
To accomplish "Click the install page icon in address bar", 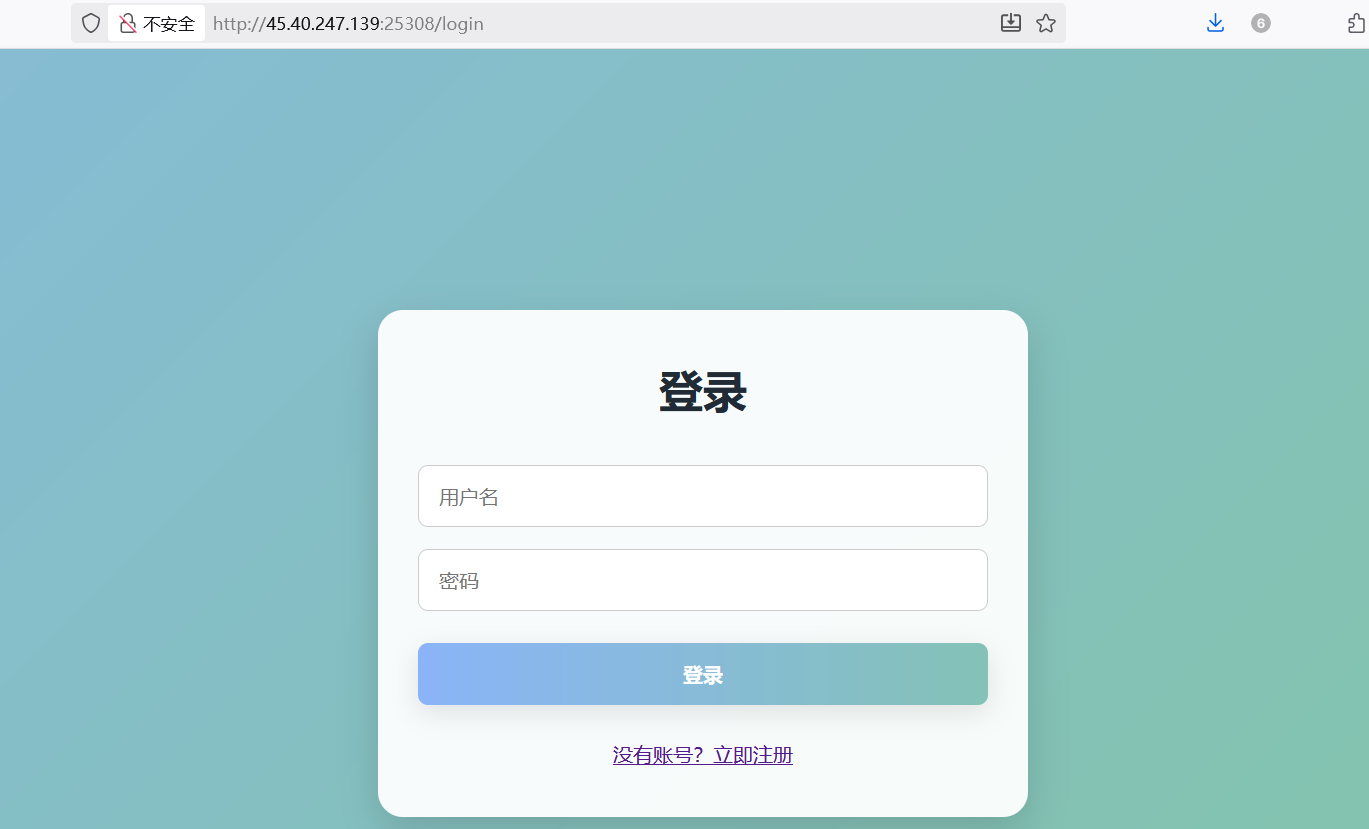I will coord(1011,23).
